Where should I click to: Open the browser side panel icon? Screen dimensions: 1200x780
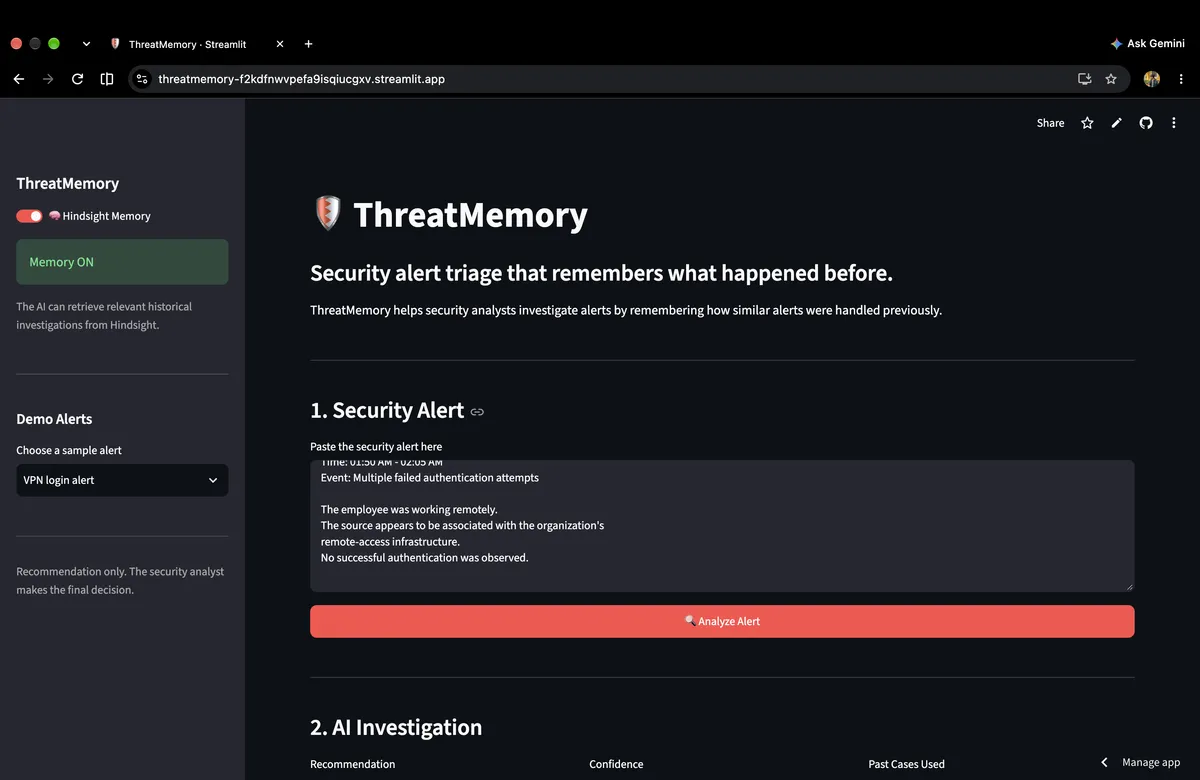click(x=107, y=79)
